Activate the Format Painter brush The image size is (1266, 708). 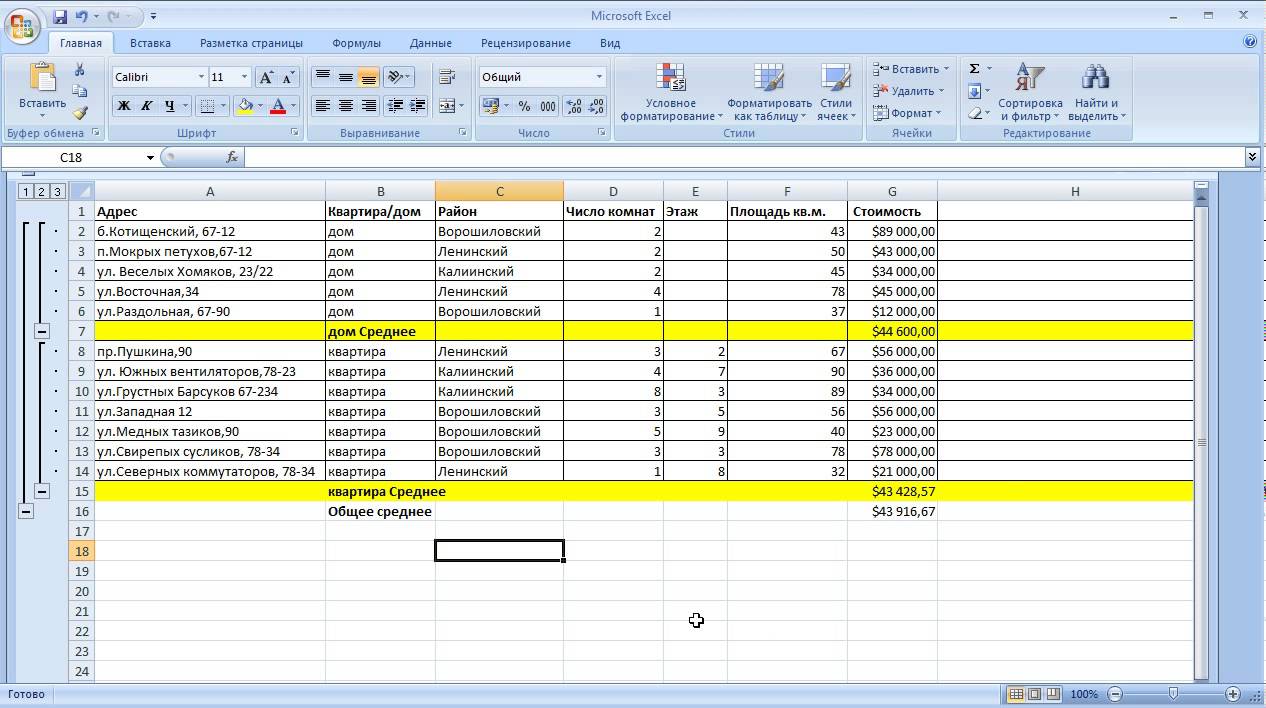[80, 113]
